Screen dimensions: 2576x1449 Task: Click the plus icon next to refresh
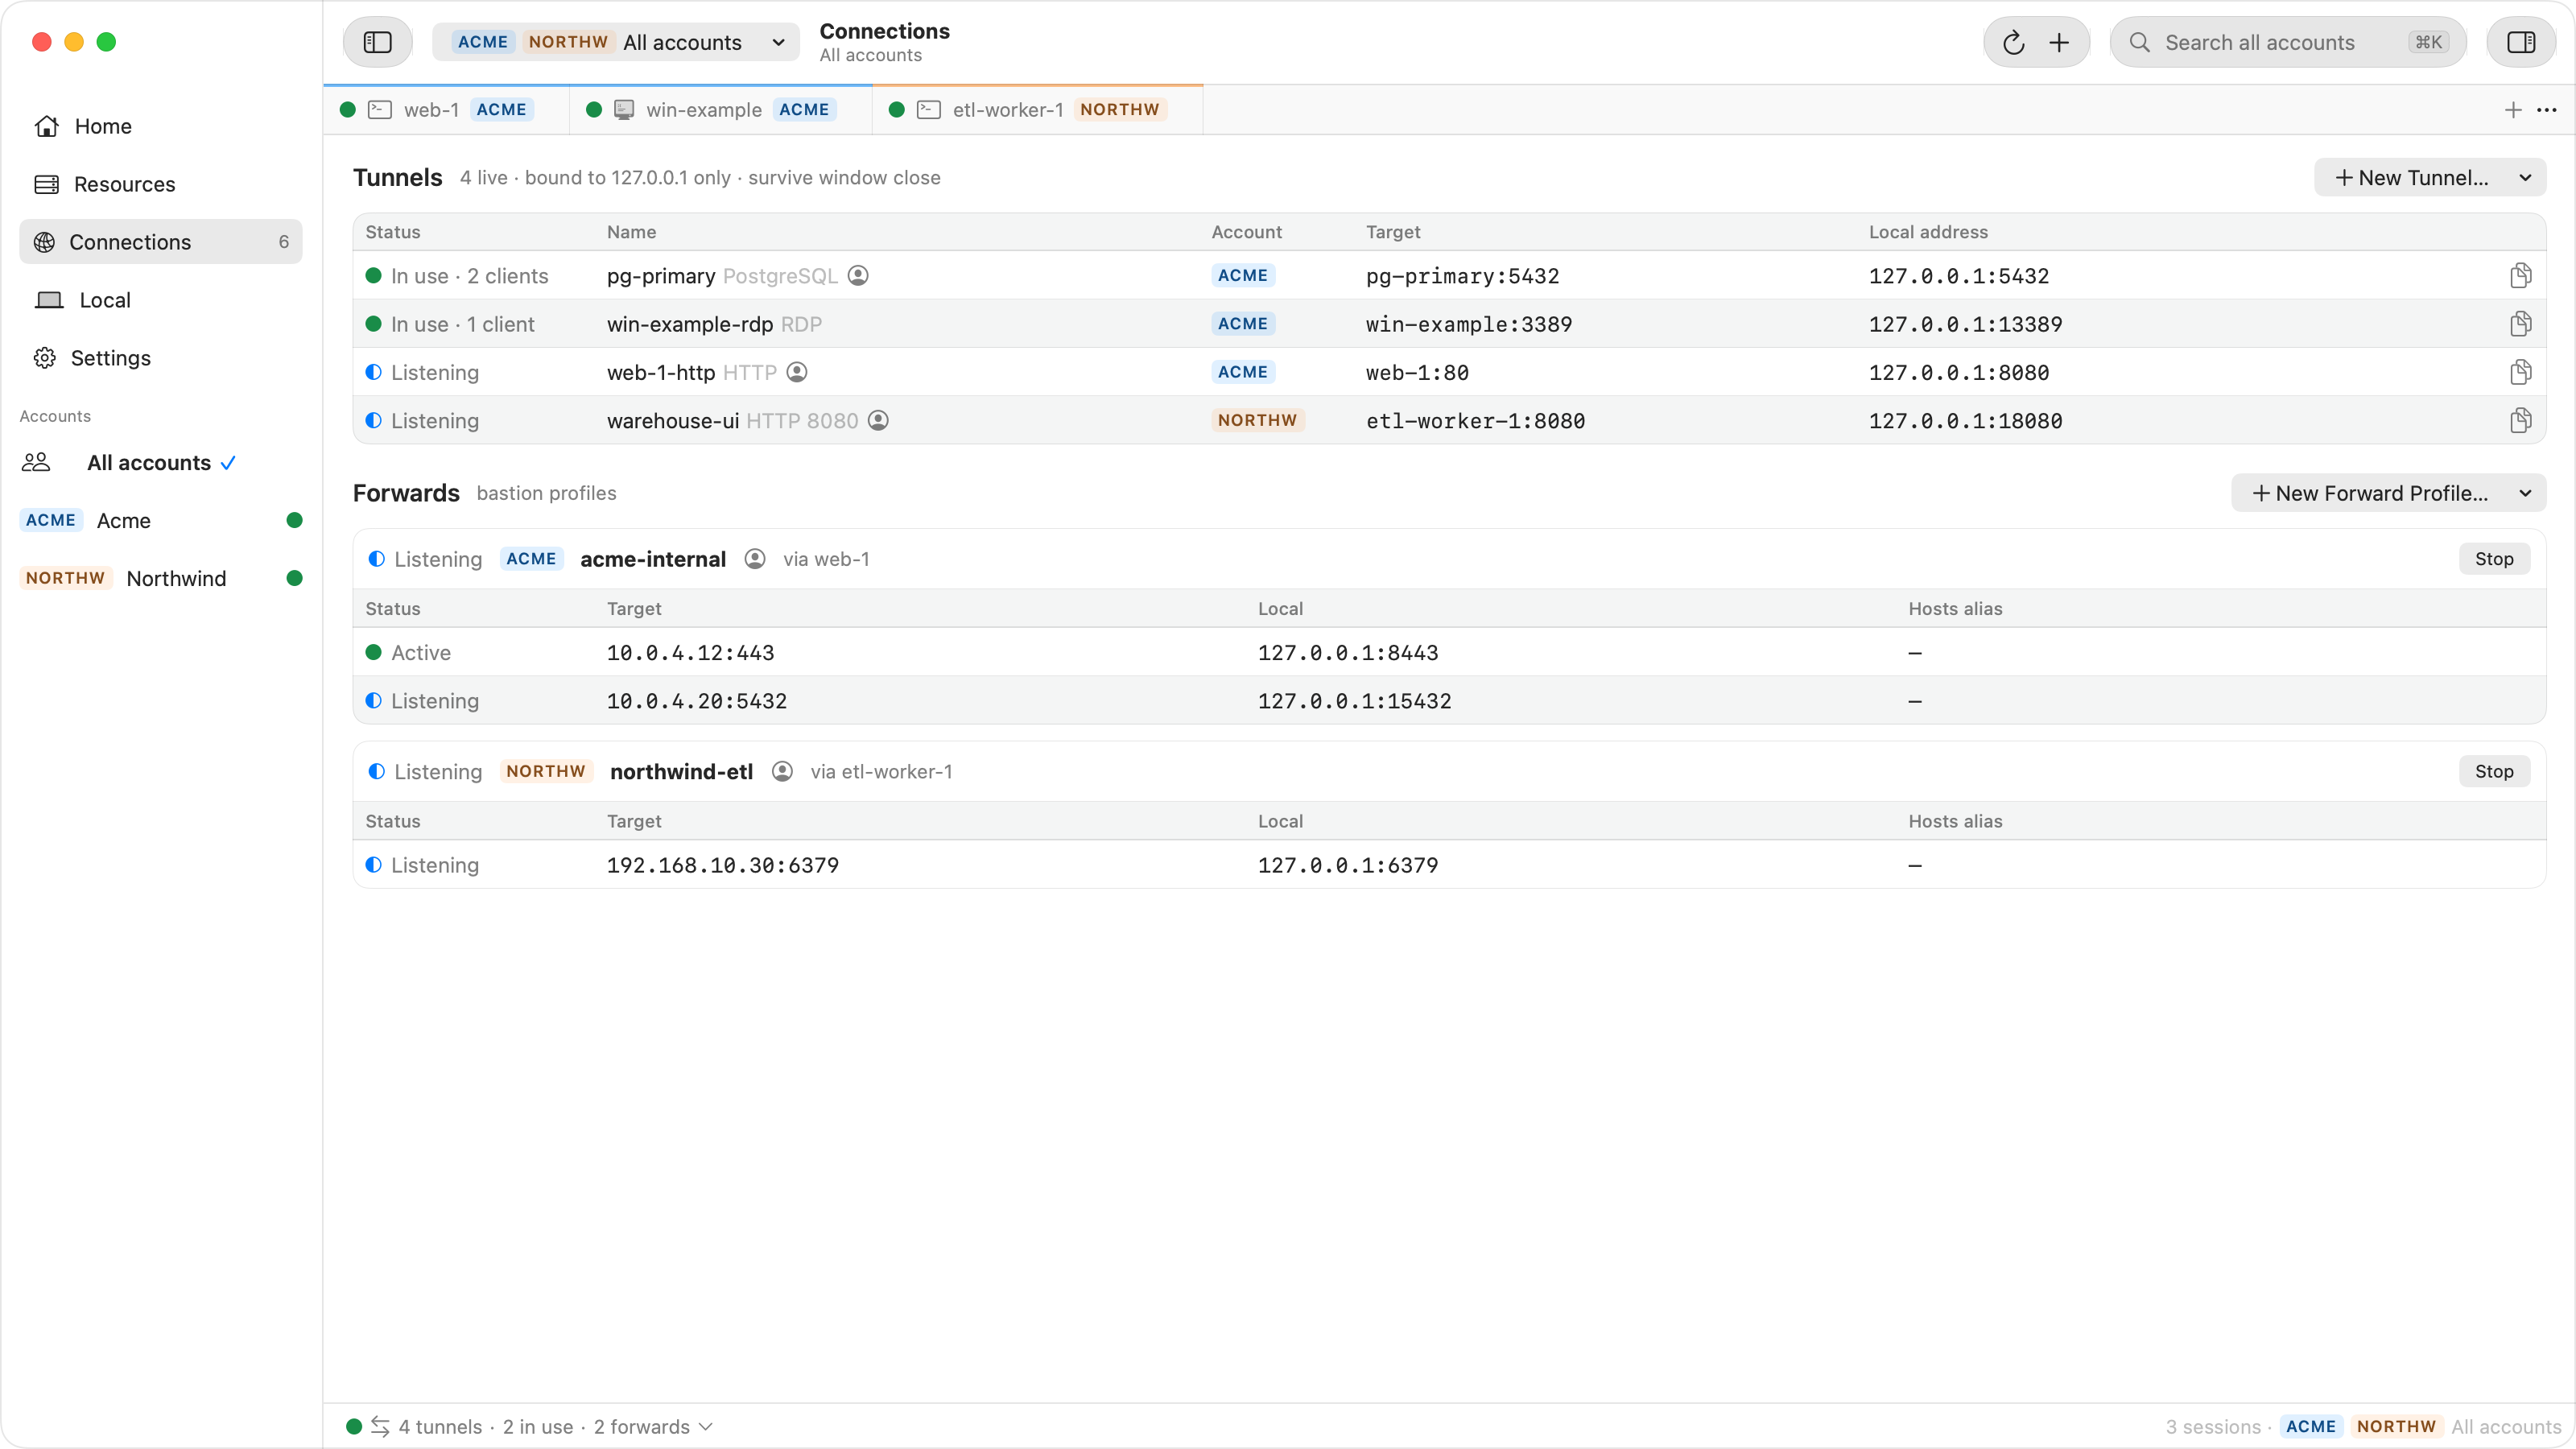point(2059,42)
